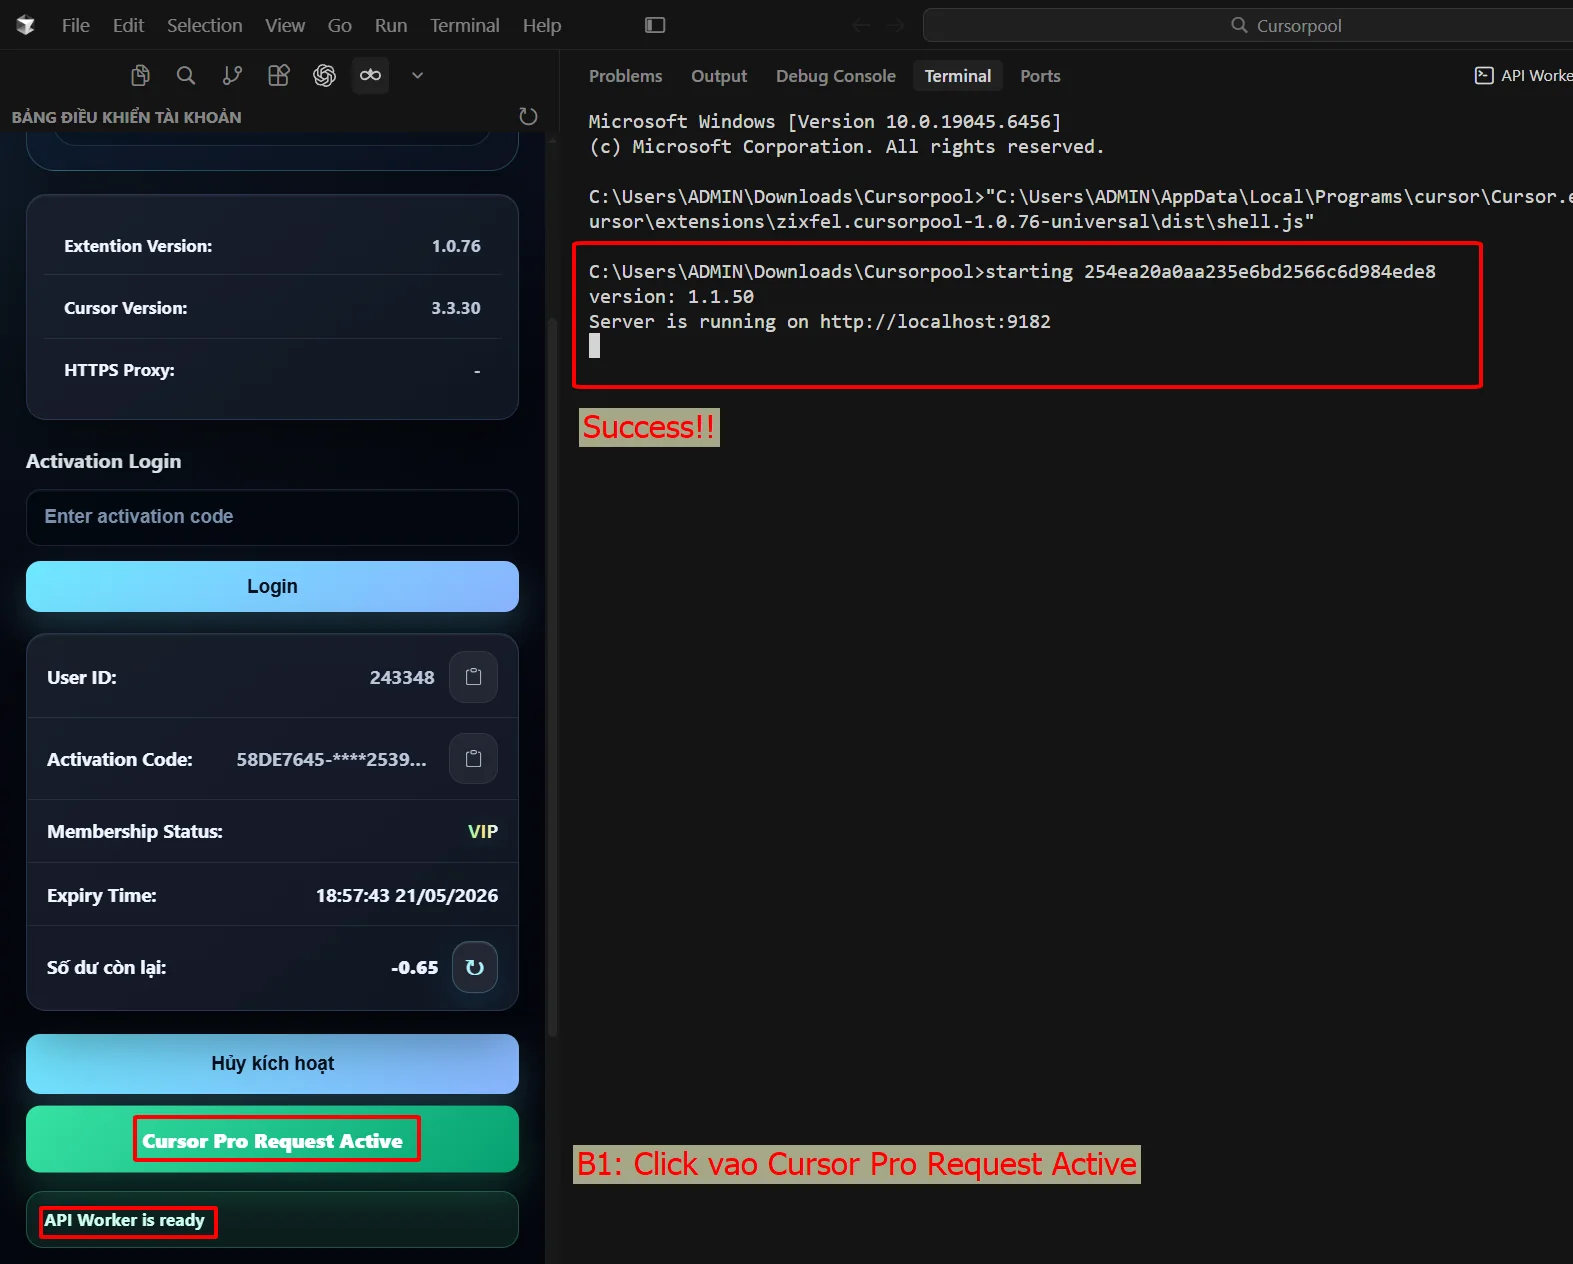Open the Selection menu

click(x=205, y=25)
